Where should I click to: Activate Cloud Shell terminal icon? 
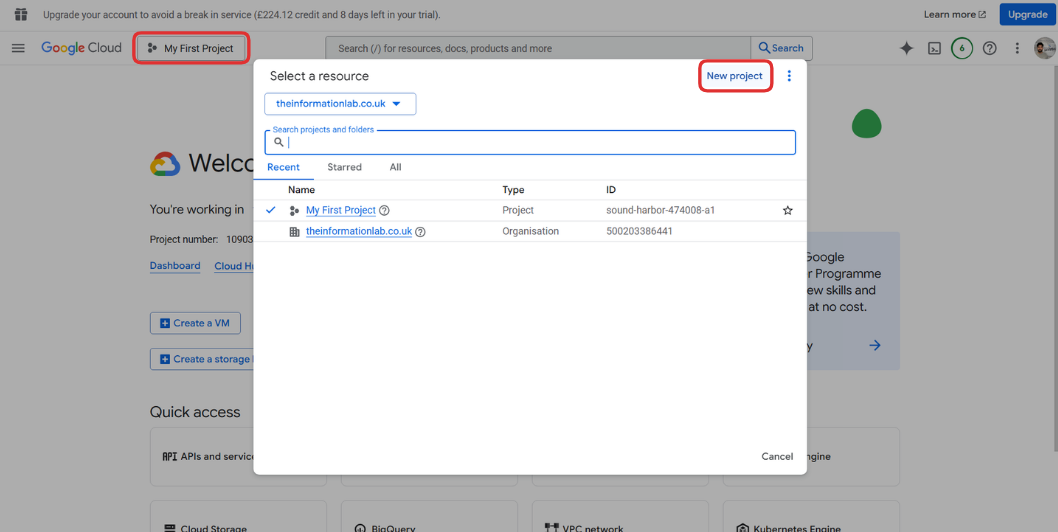[935, 49]
